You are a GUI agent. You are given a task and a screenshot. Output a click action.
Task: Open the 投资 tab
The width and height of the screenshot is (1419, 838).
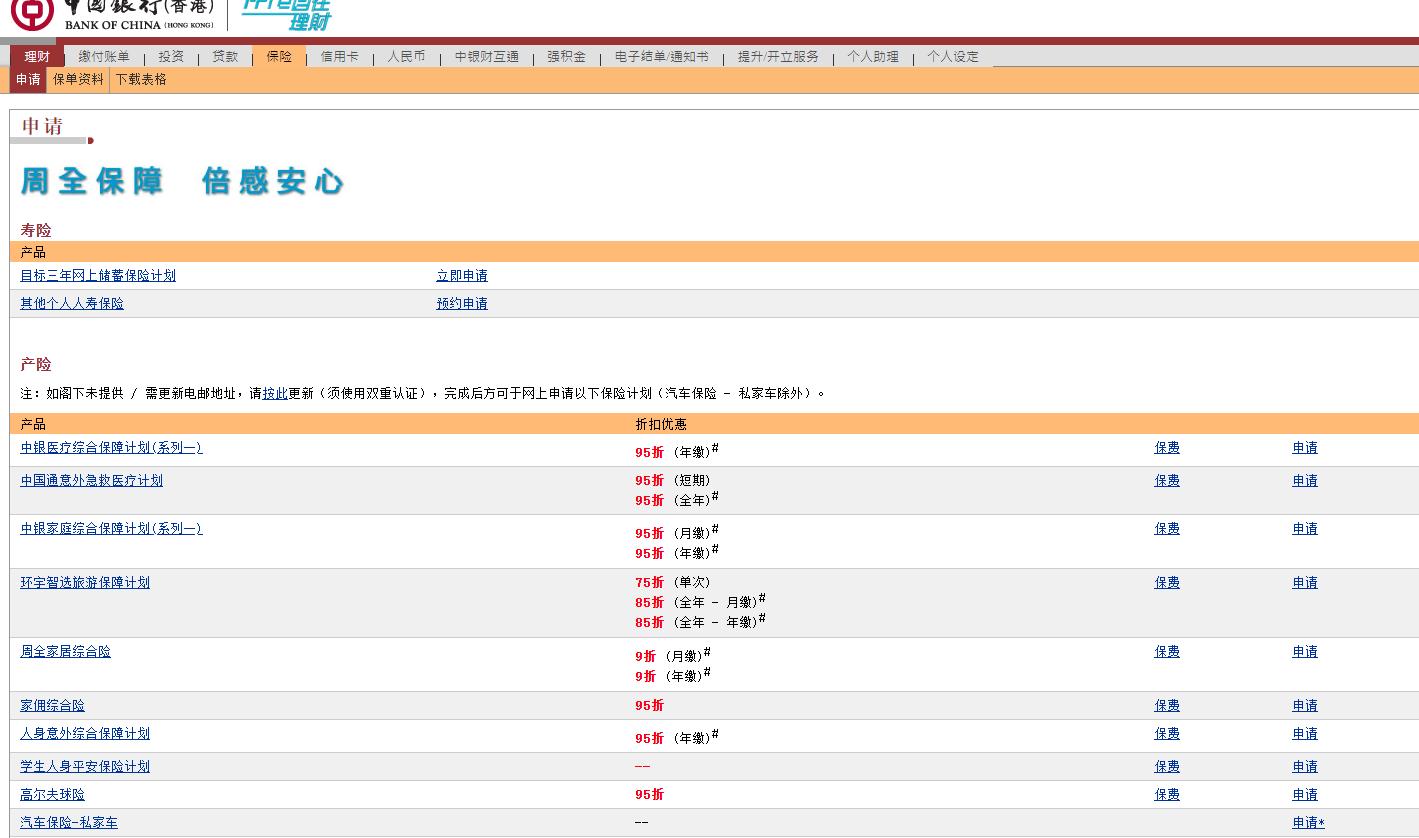(171, 57)
